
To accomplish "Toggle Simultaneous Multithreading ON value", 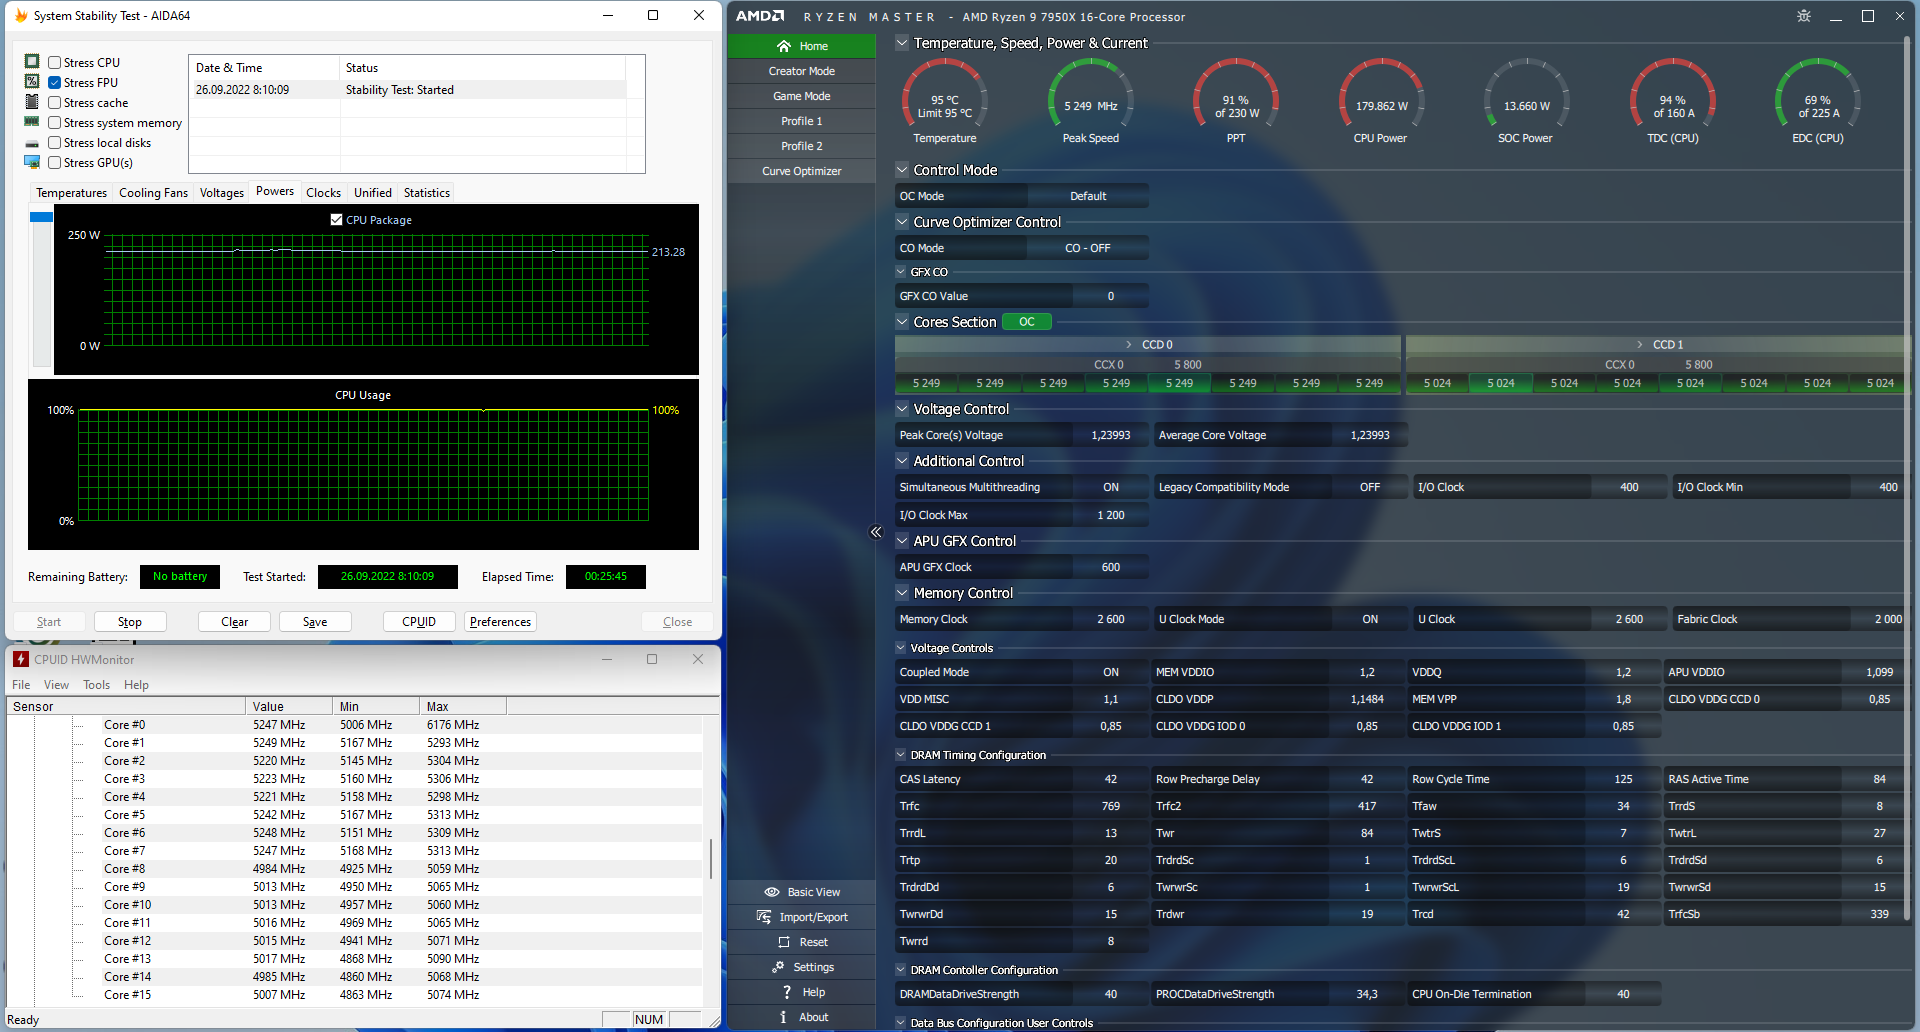I will (x=1111, y=487).
